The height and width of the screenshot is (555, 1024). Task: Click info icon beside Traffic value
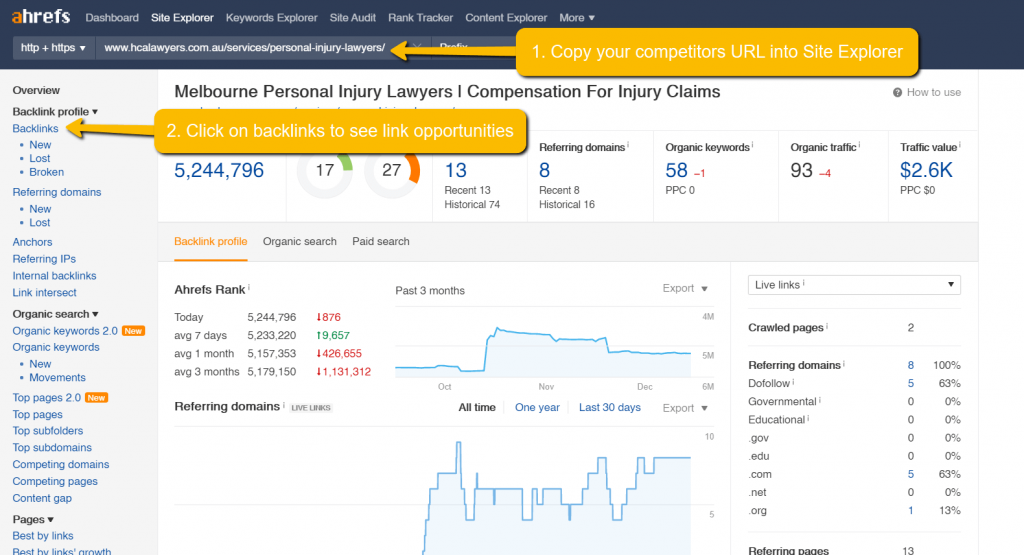click(961, 147)
